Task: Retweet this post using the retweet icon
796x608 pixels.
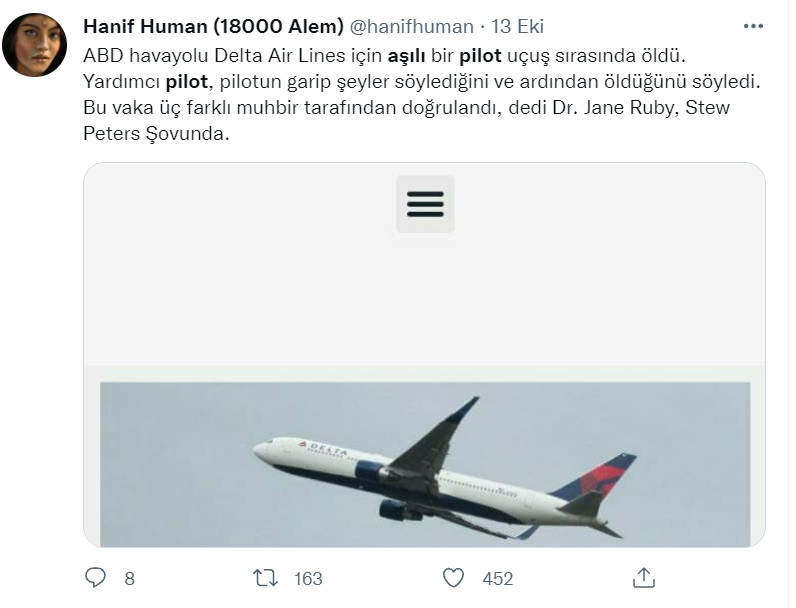Action: pos(265,578)
